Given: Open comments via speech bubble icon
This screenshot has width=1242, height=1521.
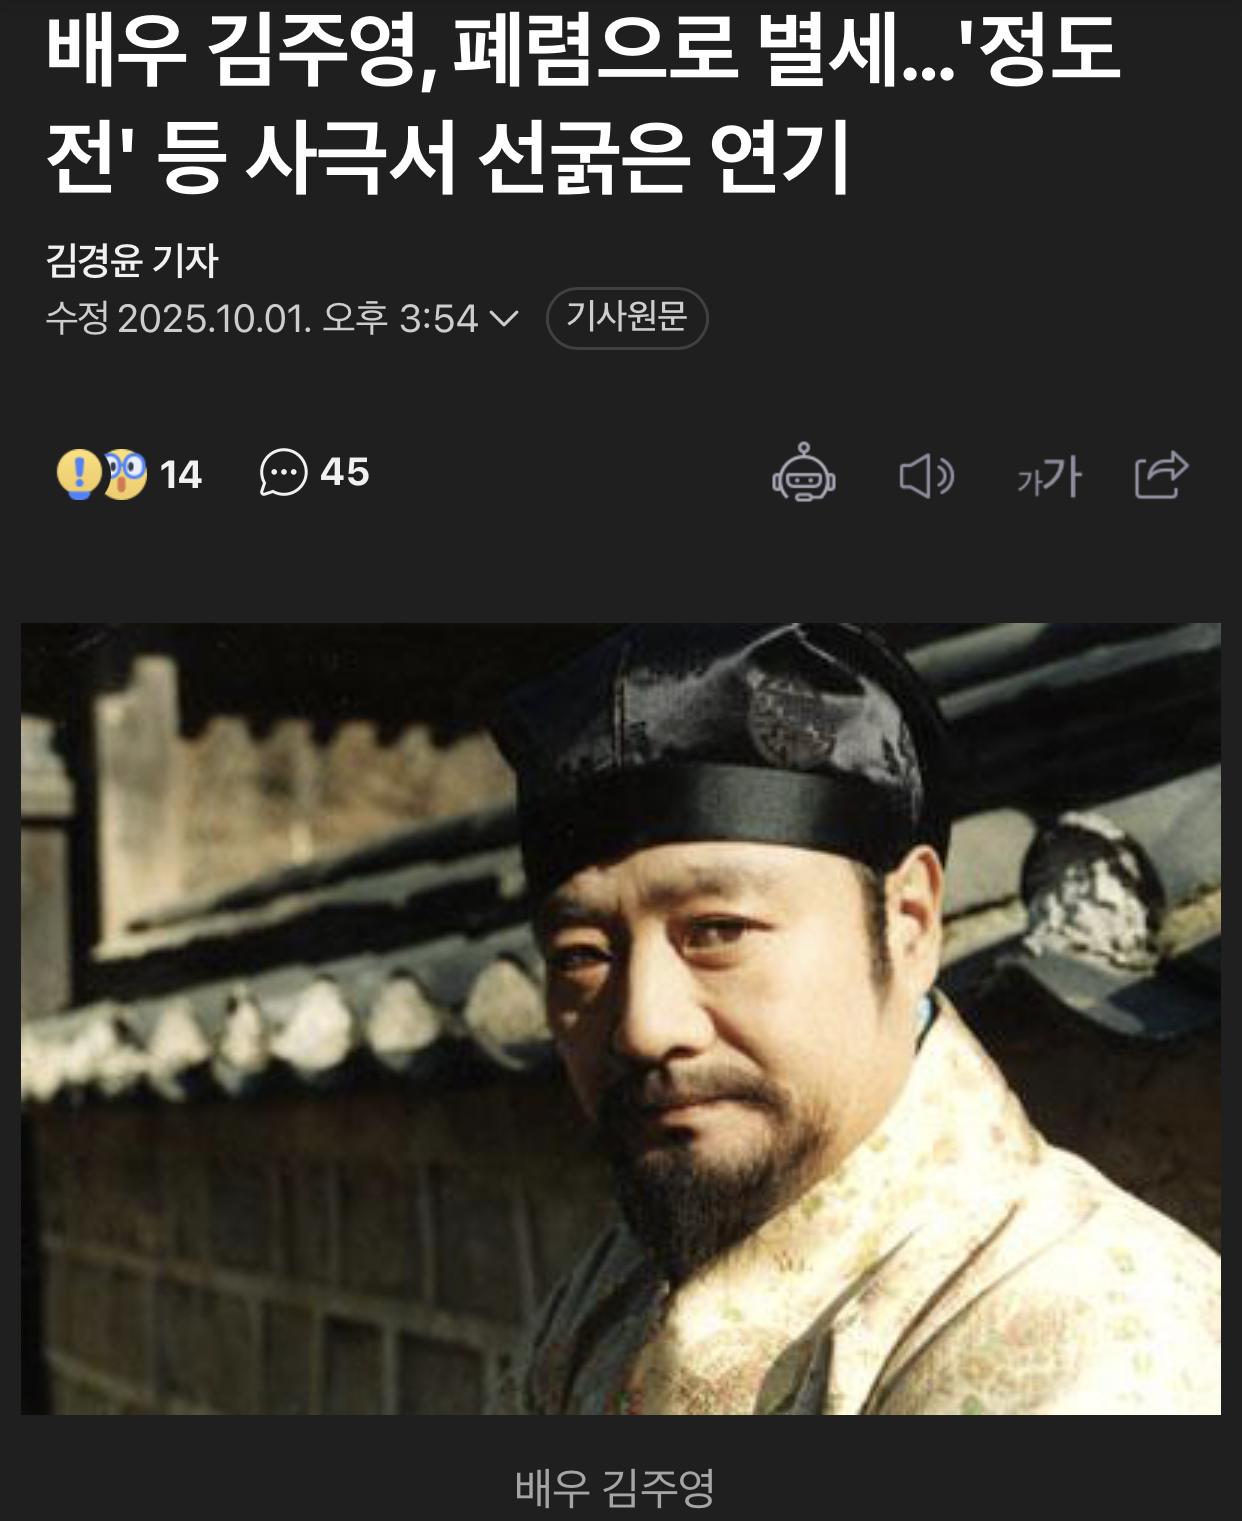Looking at the screenshot, I should 283,472.
